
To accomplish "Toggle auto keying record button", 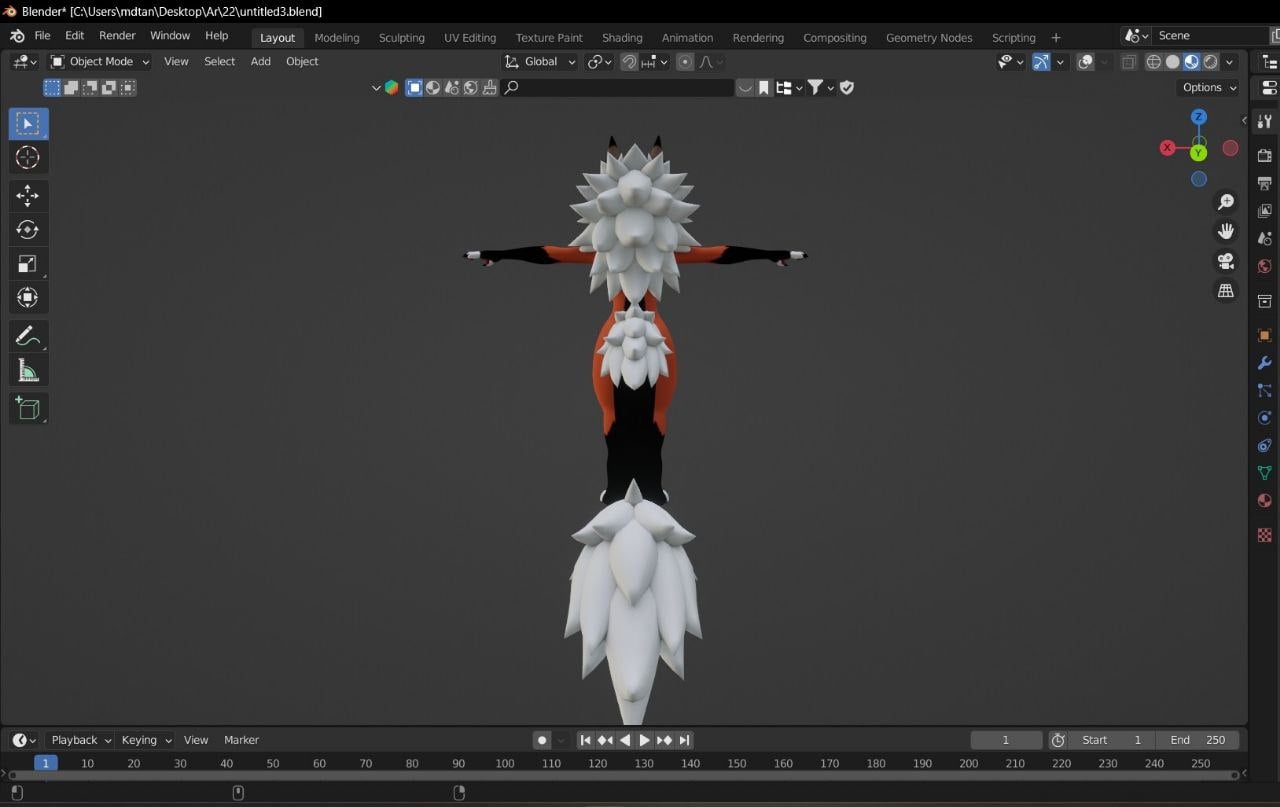I will (x=542, y=740).
